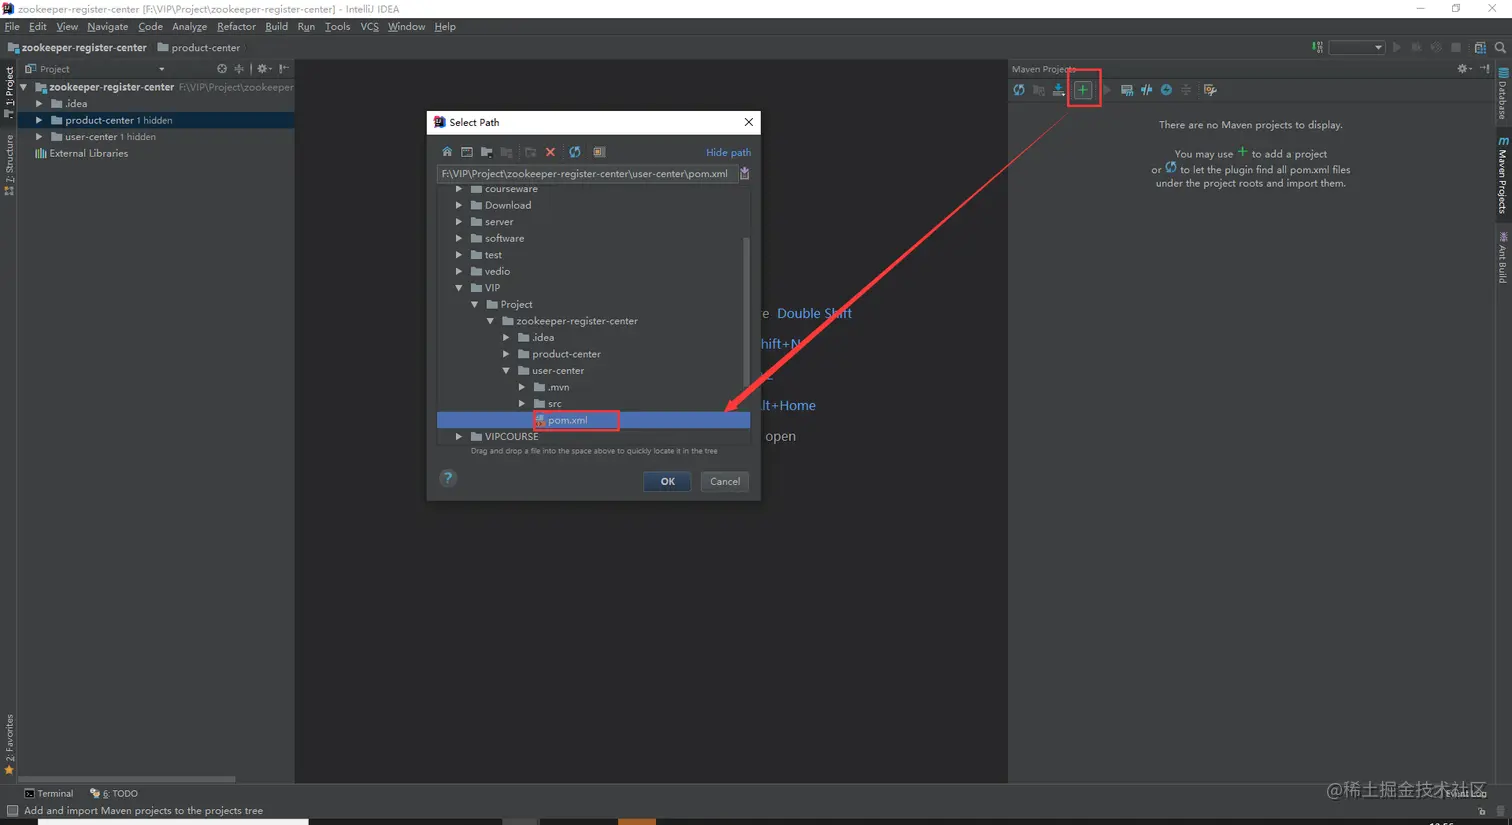This screenshot has height=825, width=1512.
Task: Expand the src folder in Select Path
Action: (x=522, y=404)
